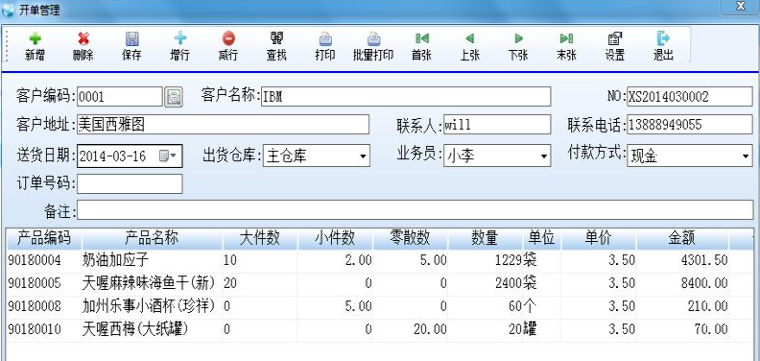Screen dimensions: 760x361
Task: Click the 客户编码 input field with 0001
Action: point(120,97)
